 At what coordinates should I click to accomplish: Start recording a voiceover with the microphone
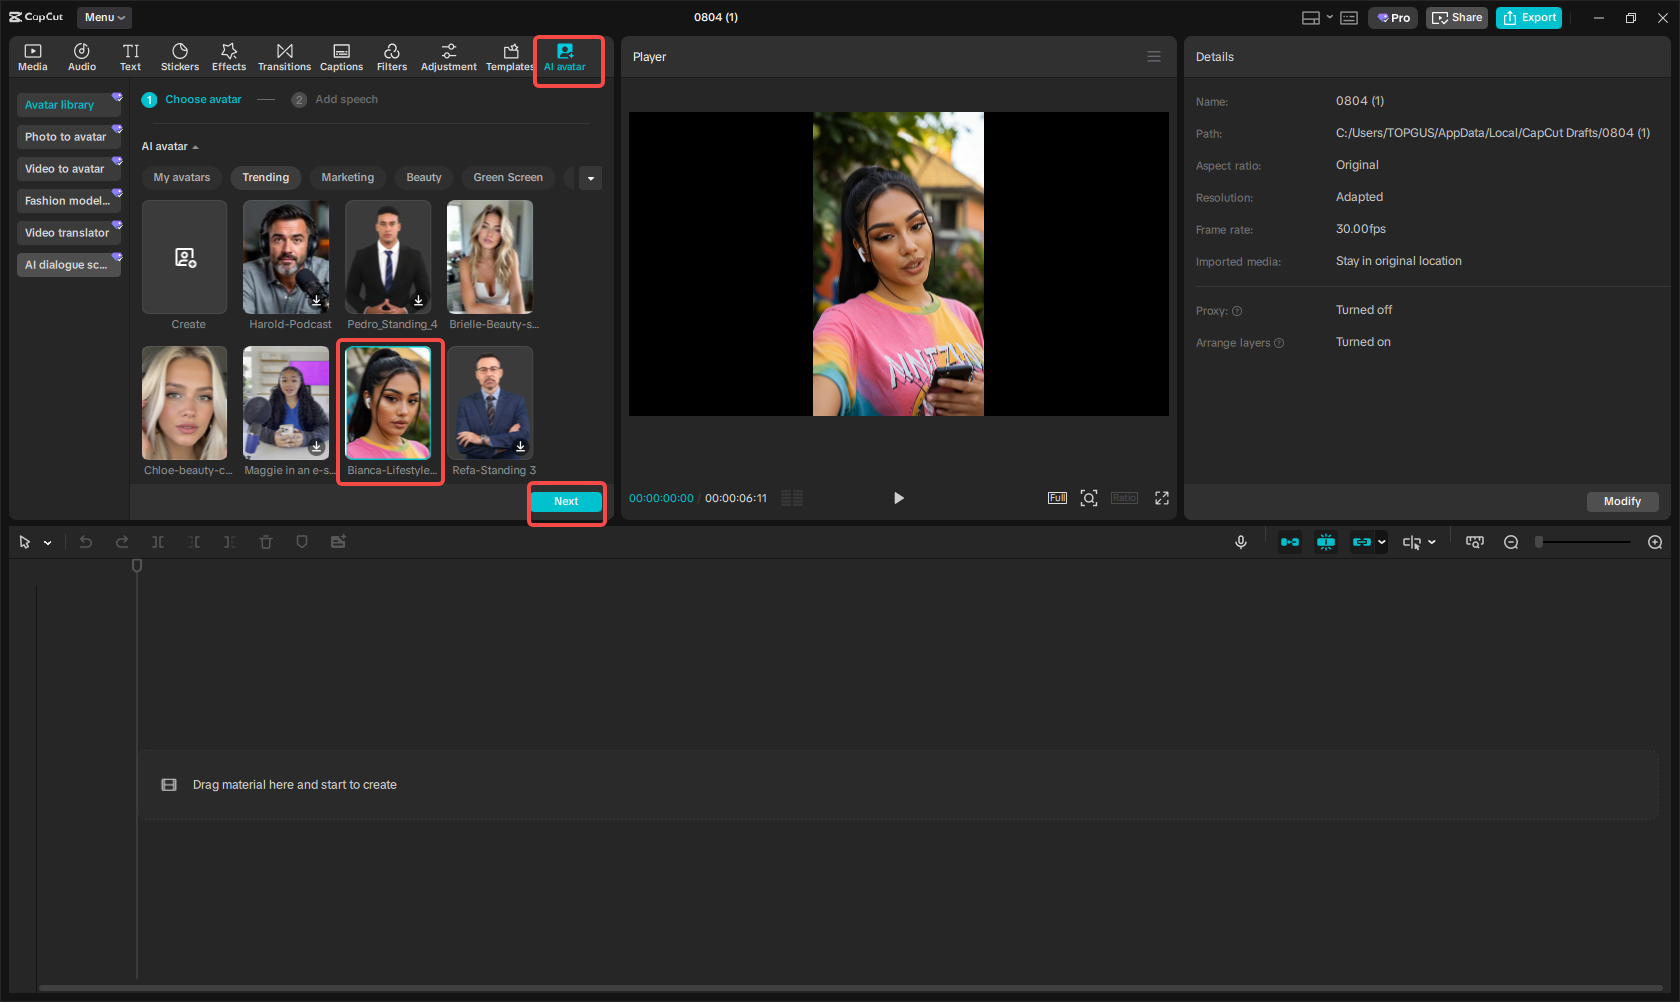[1241, 541]
